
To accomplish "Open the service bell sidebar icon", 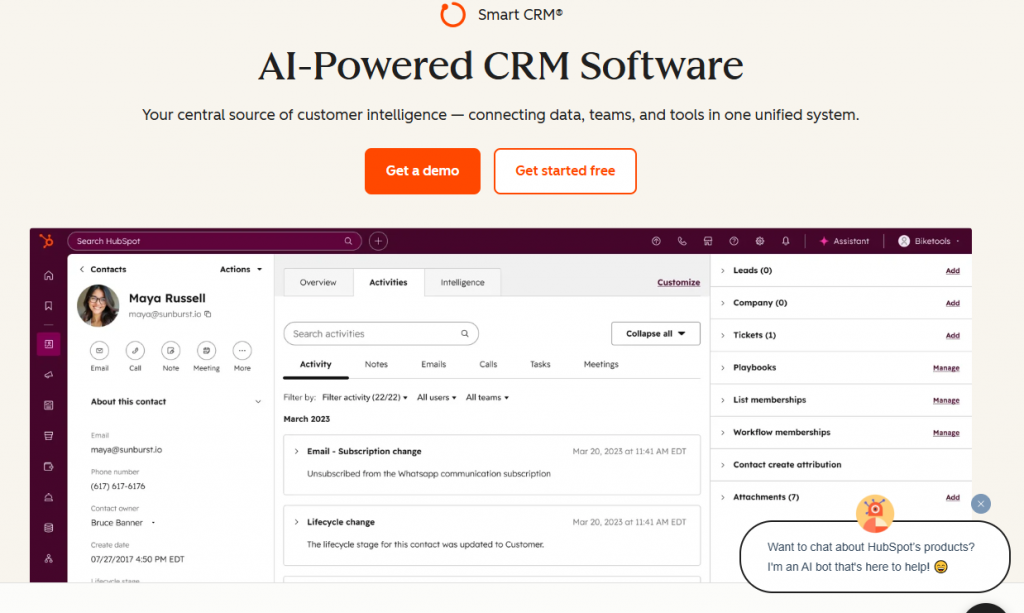I will pyautogui.click(x=48, y=497).
